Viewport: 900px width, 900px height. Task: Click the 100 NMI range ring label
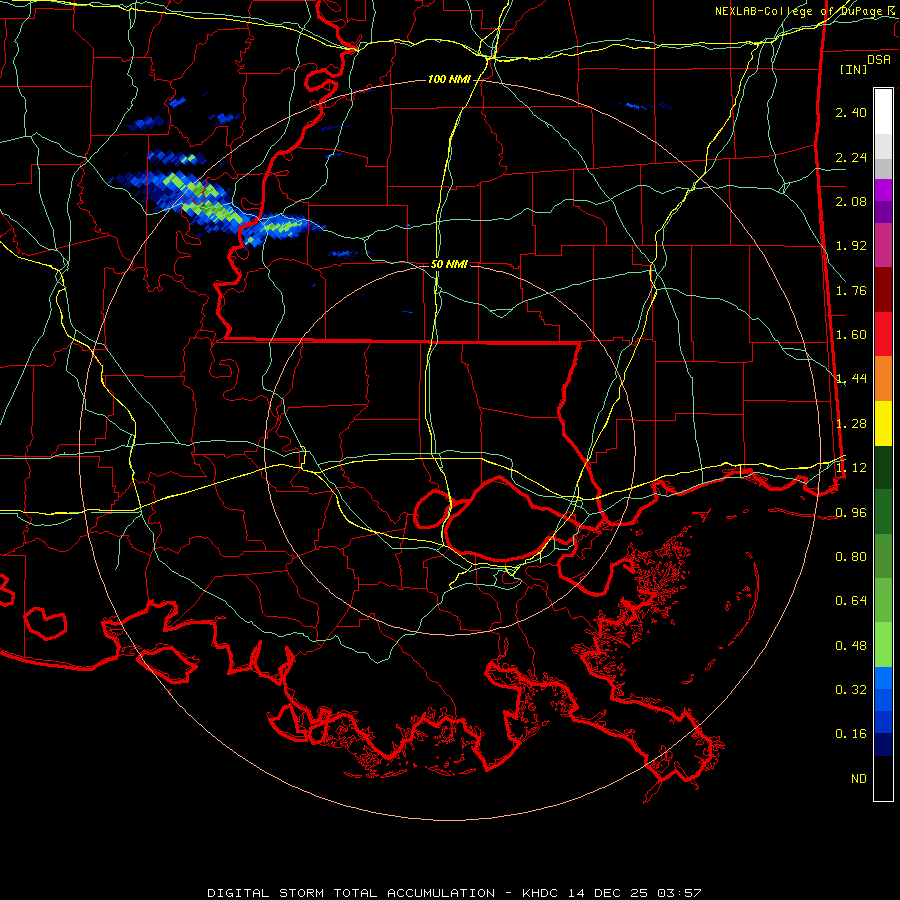point(449,79)
